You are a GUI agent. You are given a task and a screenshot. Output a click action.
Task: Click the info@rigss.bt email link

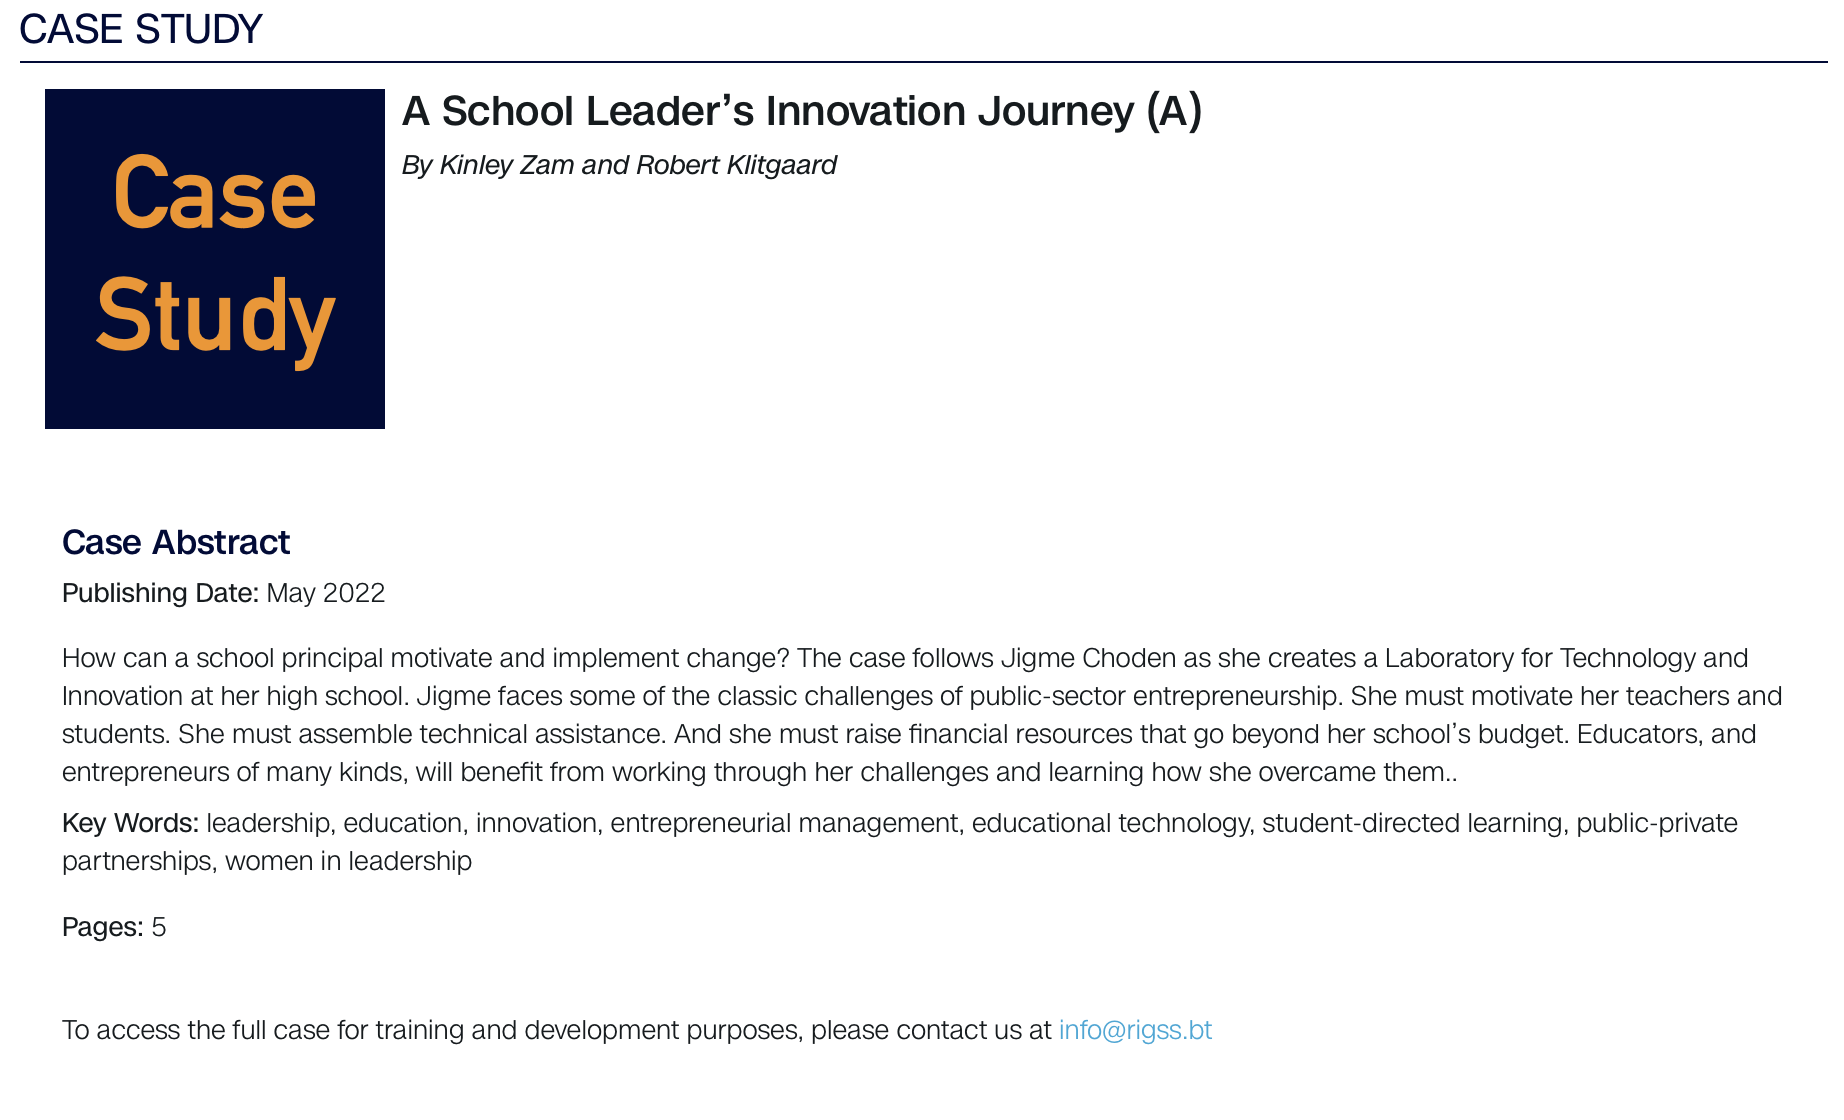click(1135, 1030)
